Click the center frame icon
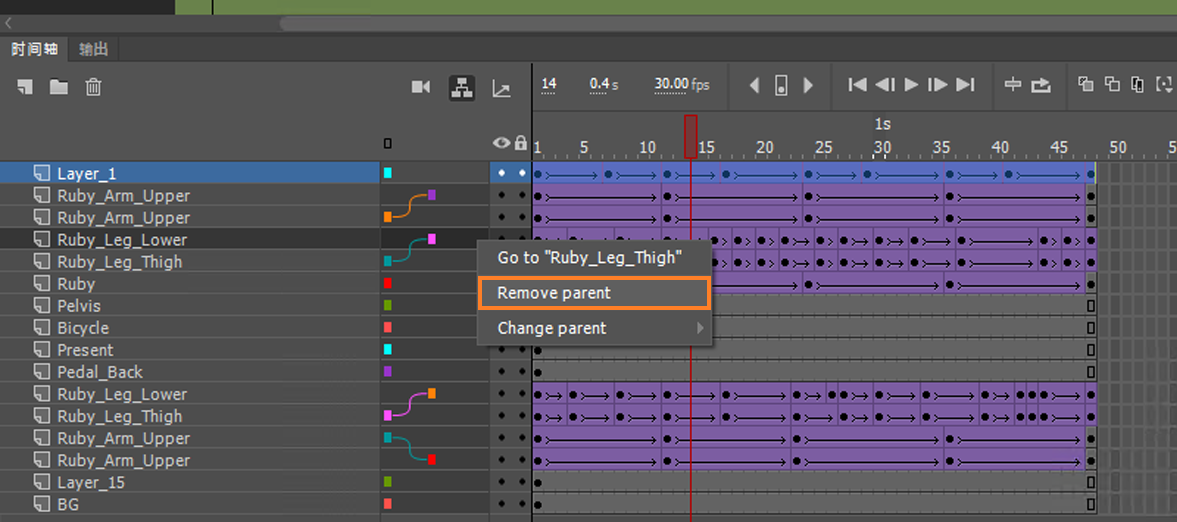Screen dimensions: 1177x522 coord(1012,85)
